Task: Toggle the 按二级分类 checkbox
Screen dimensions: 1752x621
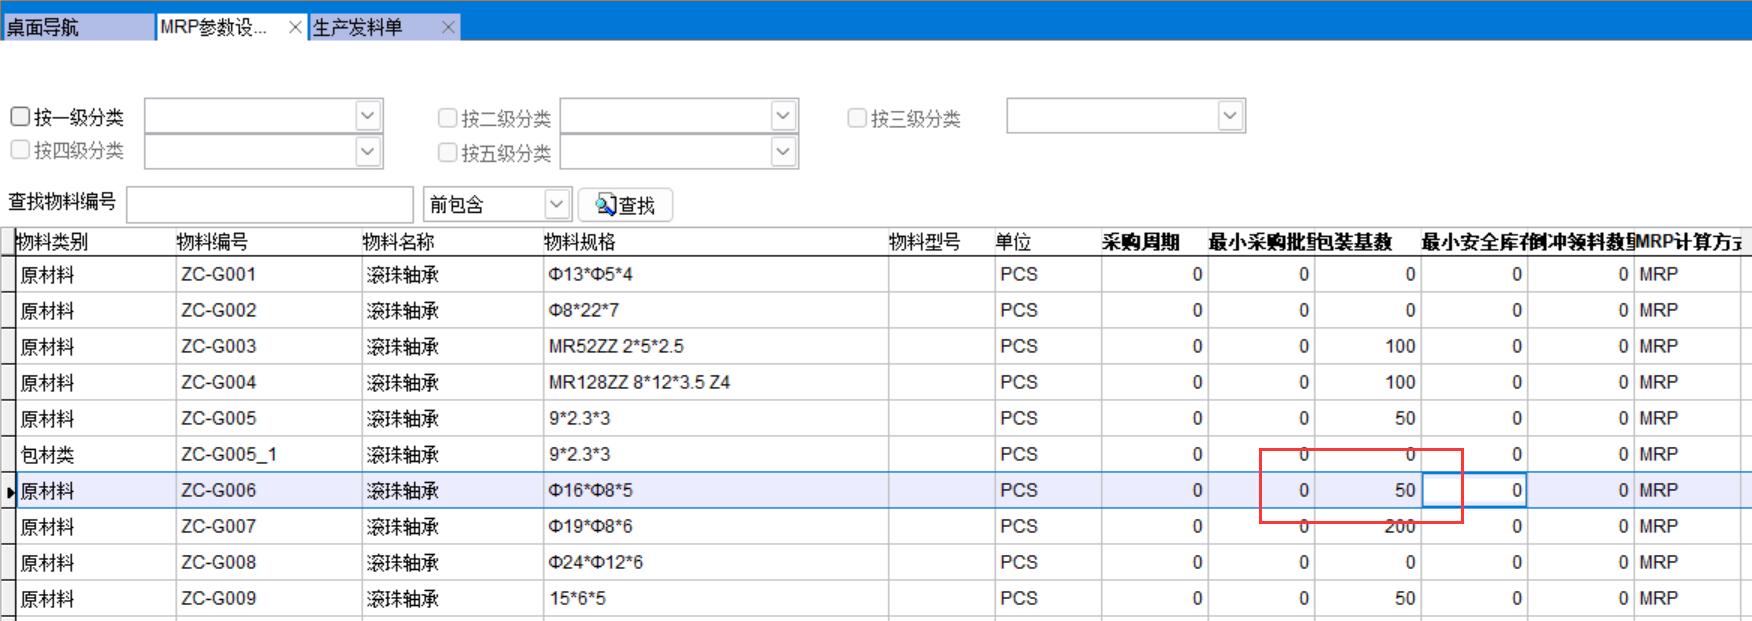Action: (447, 118)
